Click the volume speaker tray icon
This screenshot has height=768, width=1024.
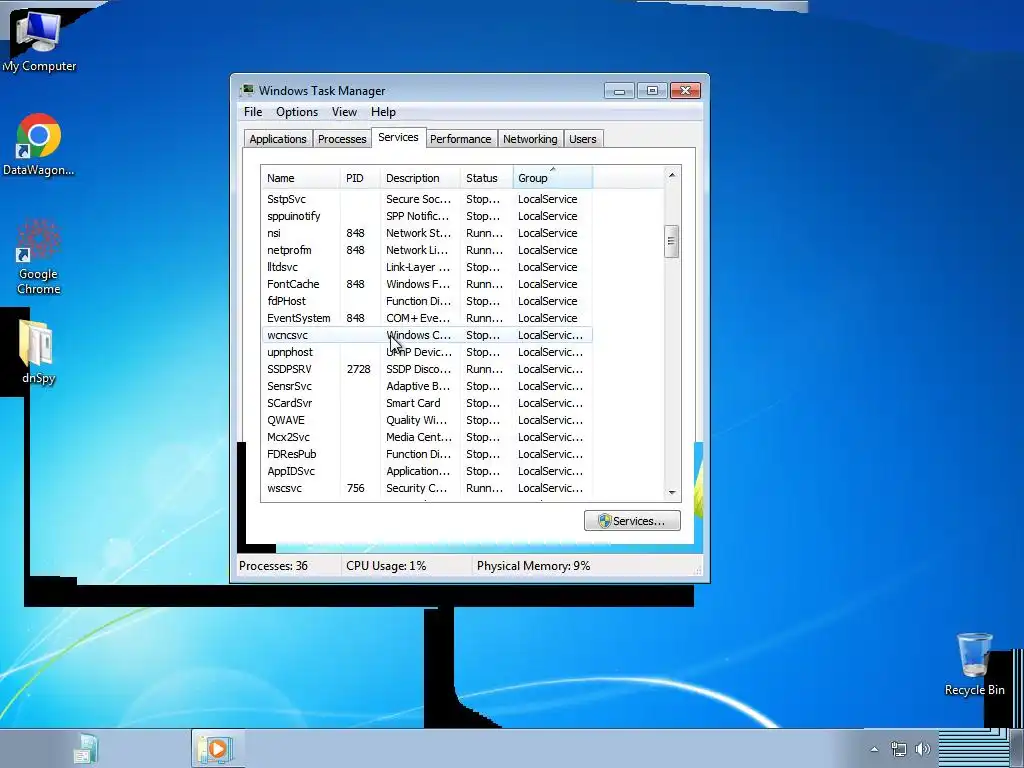tap(923, 749)
